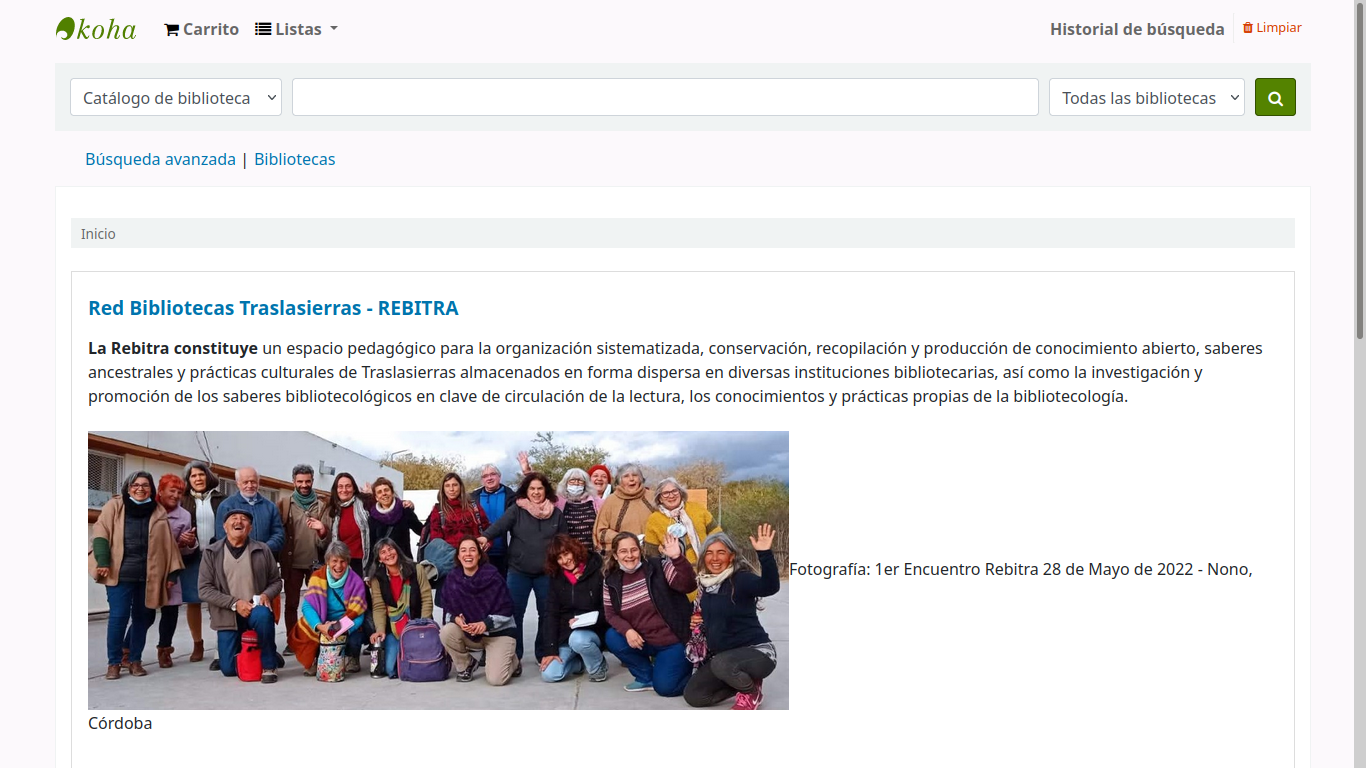1366x768 pixels.
Task: Open Historial de búsqueda
Action: [1137, 29]
